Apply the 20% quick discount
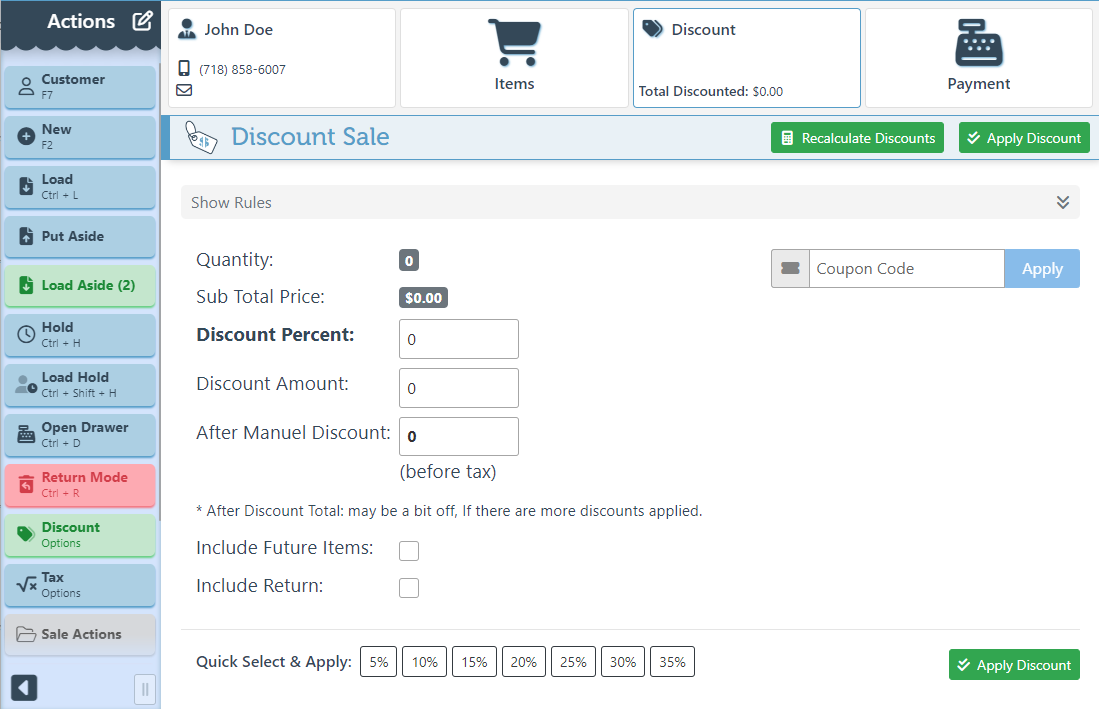This screenshot has height=709, width=1099. (x=523, y=662)
